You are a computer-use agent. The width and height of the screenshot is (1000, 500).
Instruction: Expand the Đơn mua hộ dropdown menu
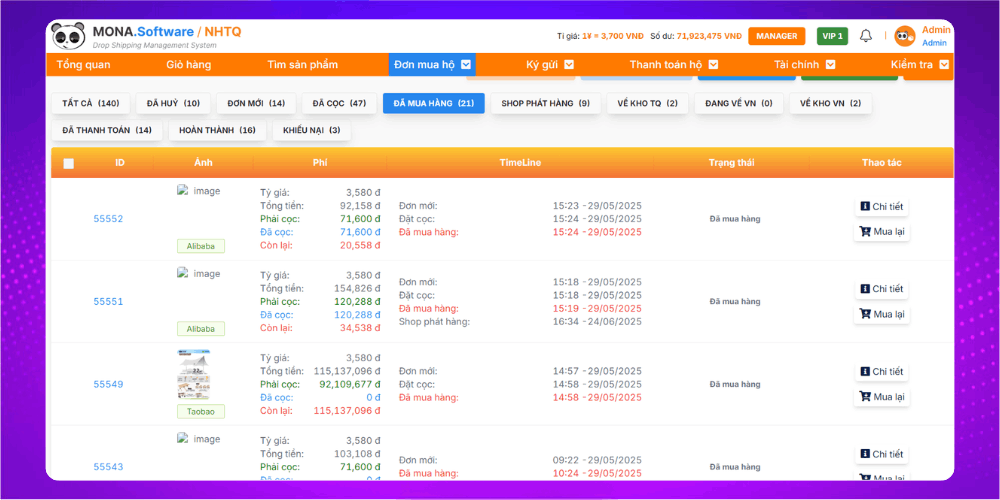point(466,65)
